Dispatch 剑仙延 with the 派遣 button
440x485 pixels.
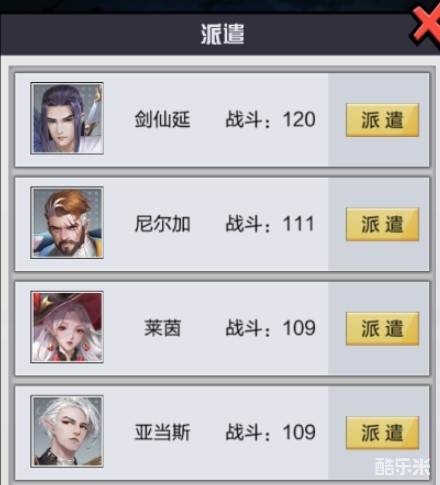[382, 120]
